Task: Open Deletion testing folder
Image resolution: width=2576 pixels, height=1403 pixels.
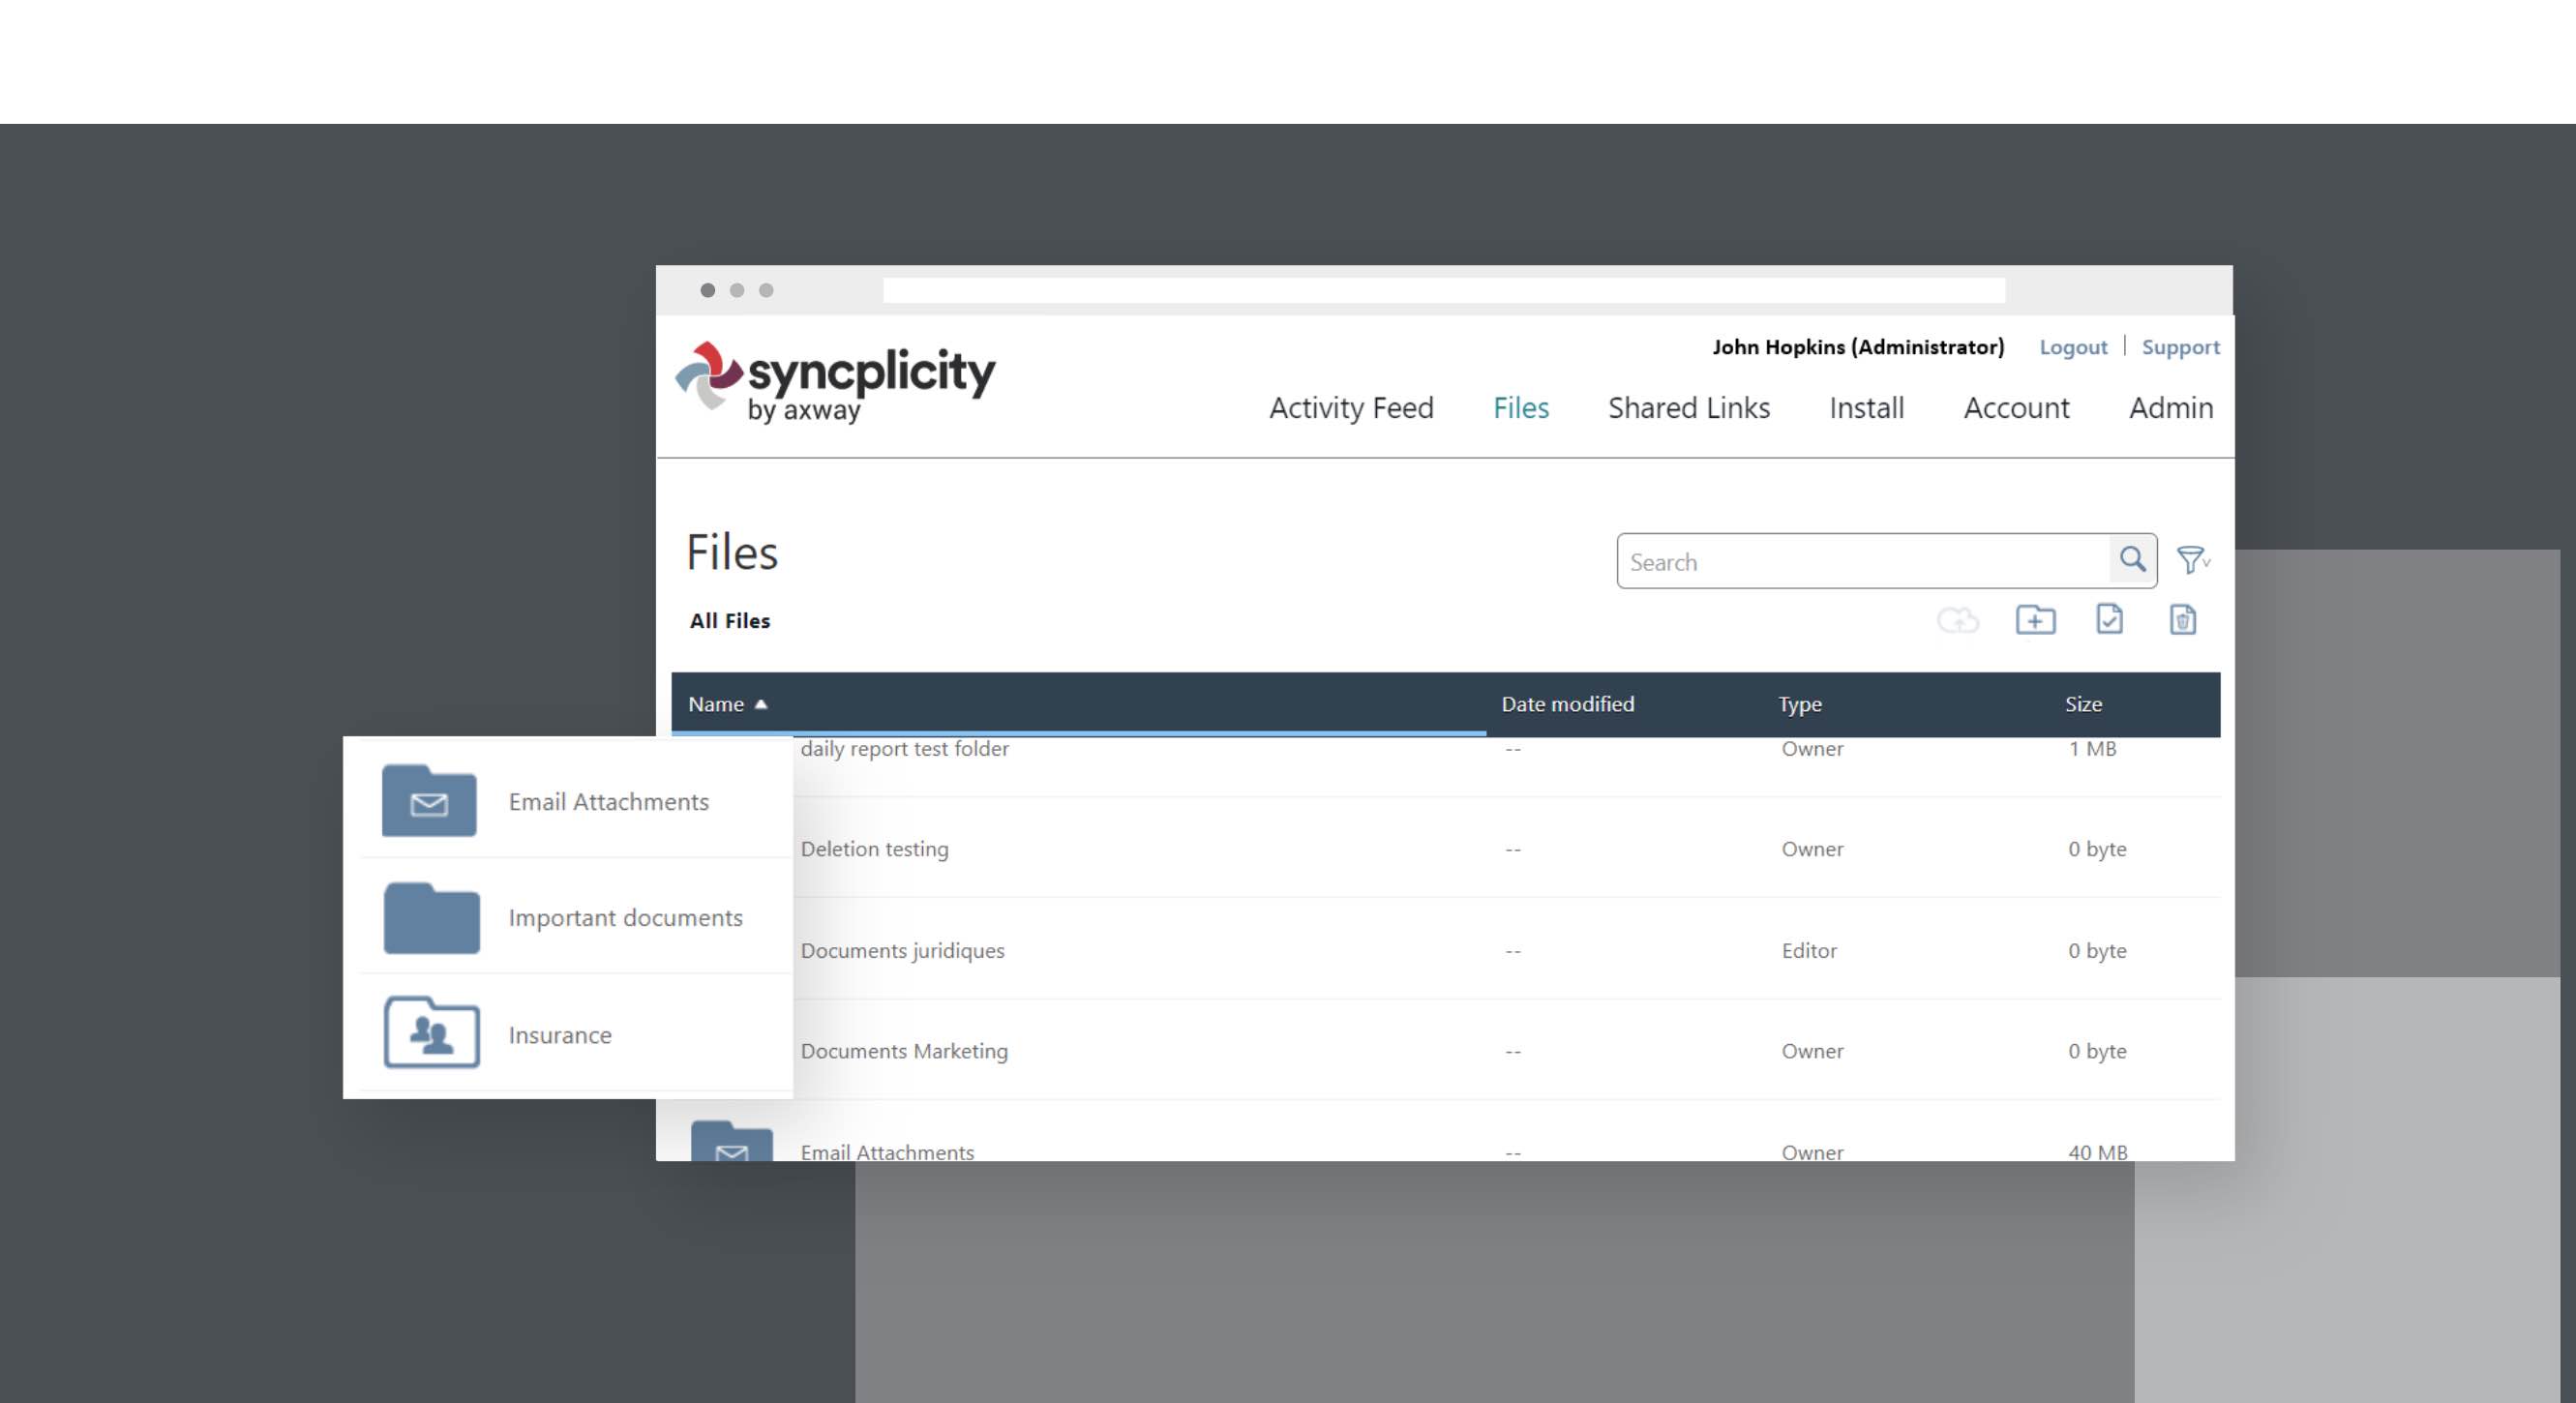Action: (x=874, y=849)
